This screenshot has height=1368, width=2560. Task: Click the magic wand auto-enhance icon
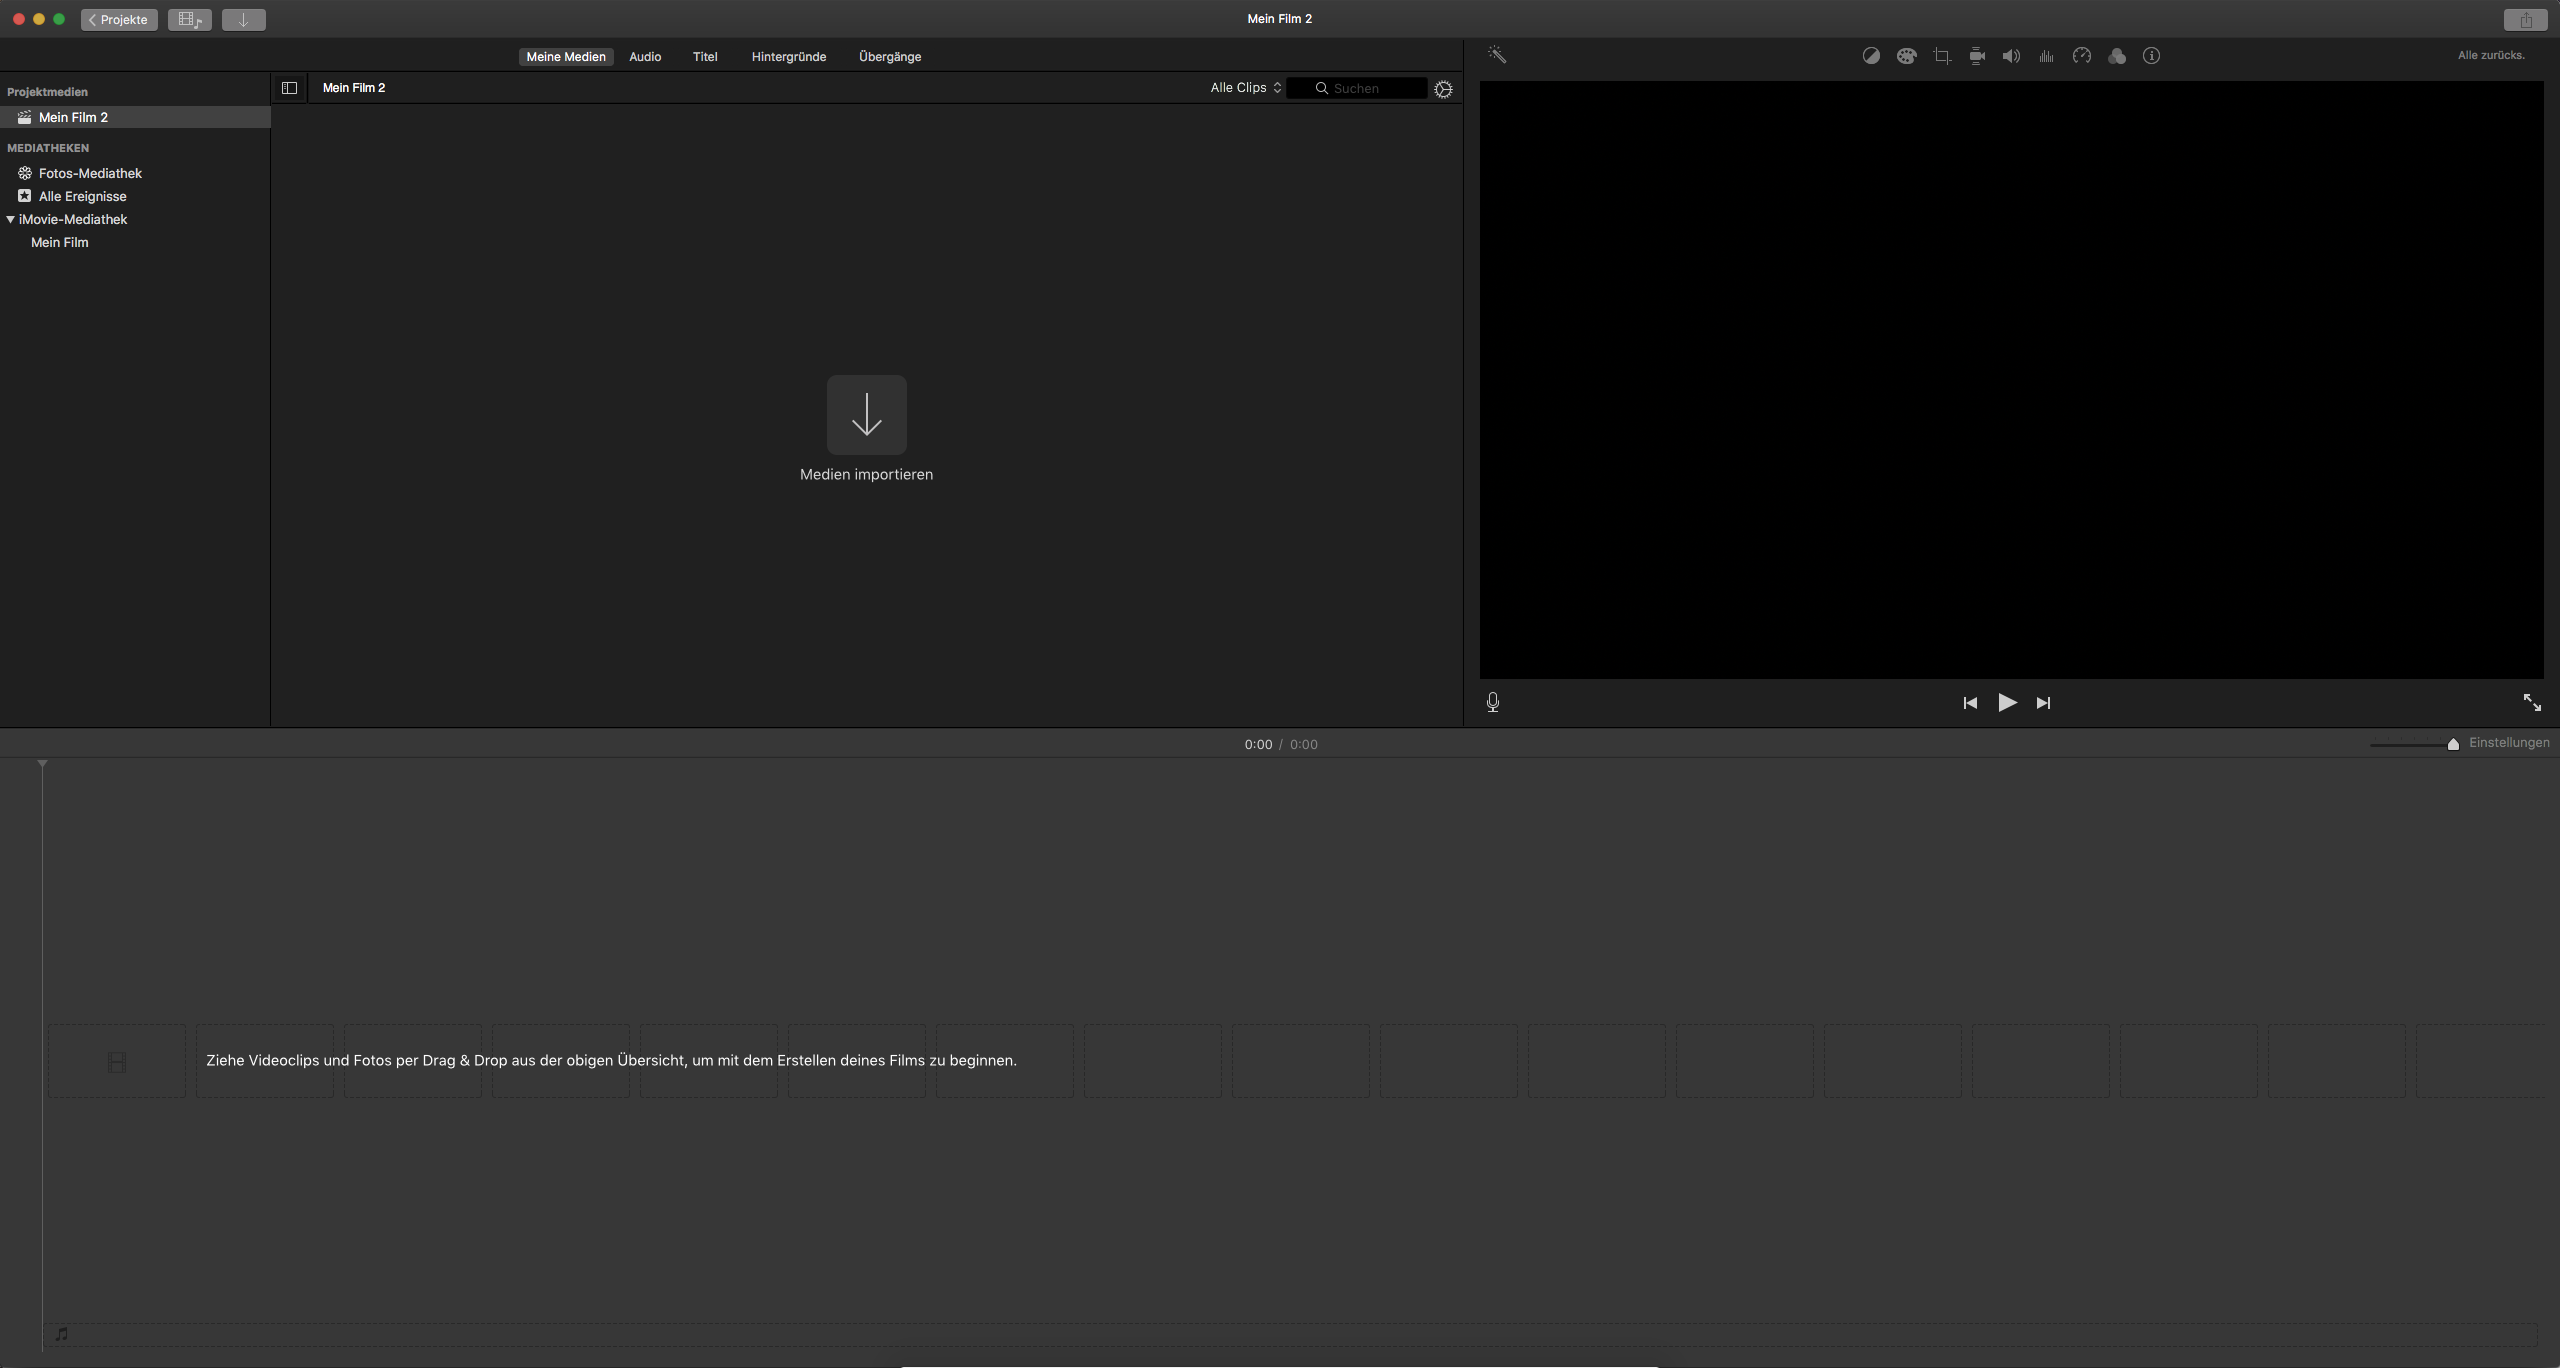point(1497,55)
